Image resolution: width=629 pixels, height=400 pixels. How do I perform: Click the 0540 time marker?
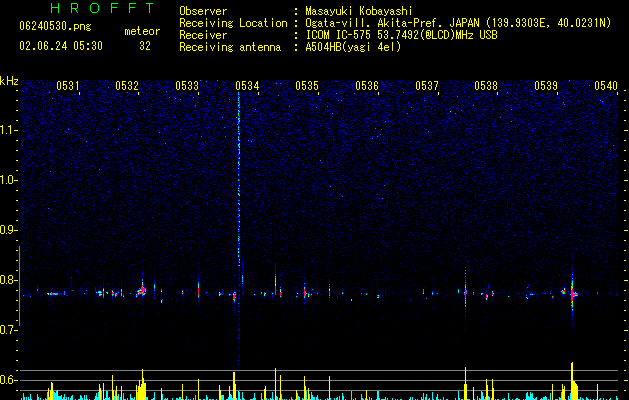tap(606, 86)
